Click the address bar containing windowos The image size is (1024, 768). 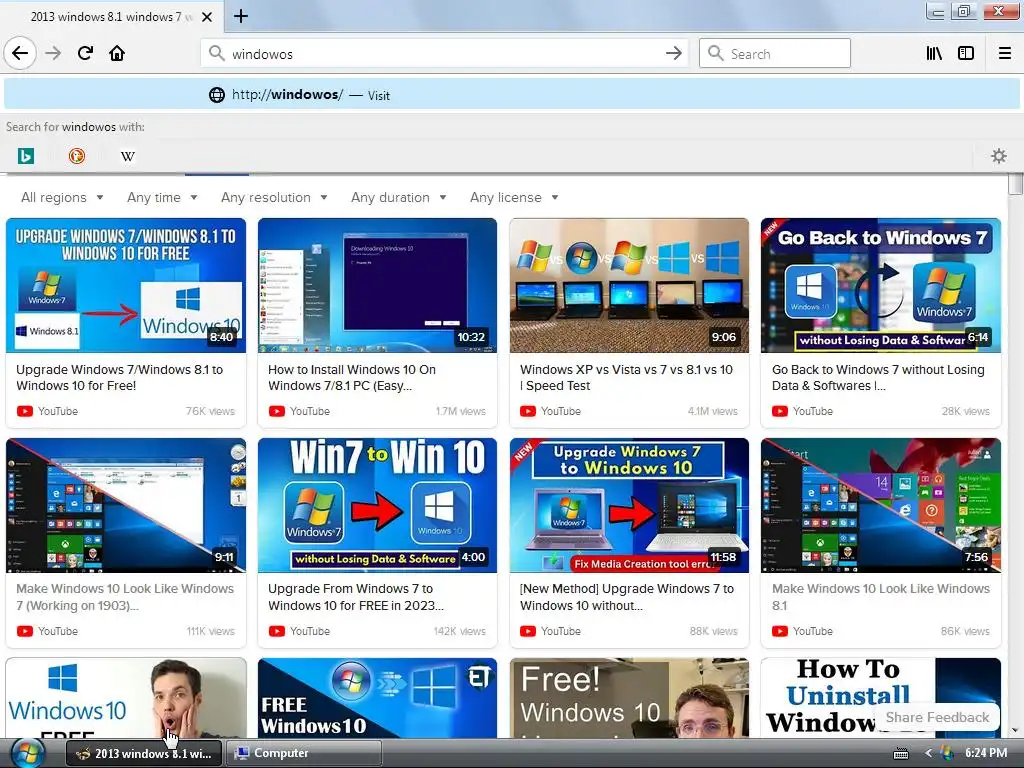click(x=445, y=54)
